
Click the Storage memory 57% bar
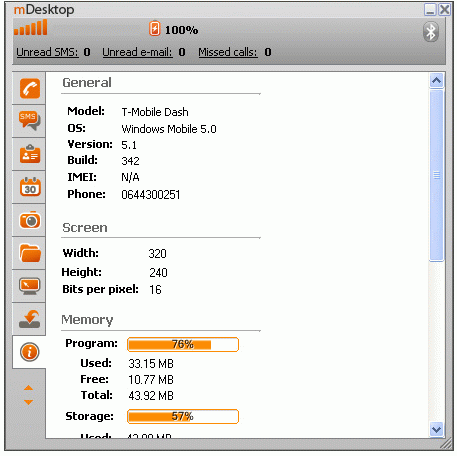pyautogui.click(x=183, y=416)
